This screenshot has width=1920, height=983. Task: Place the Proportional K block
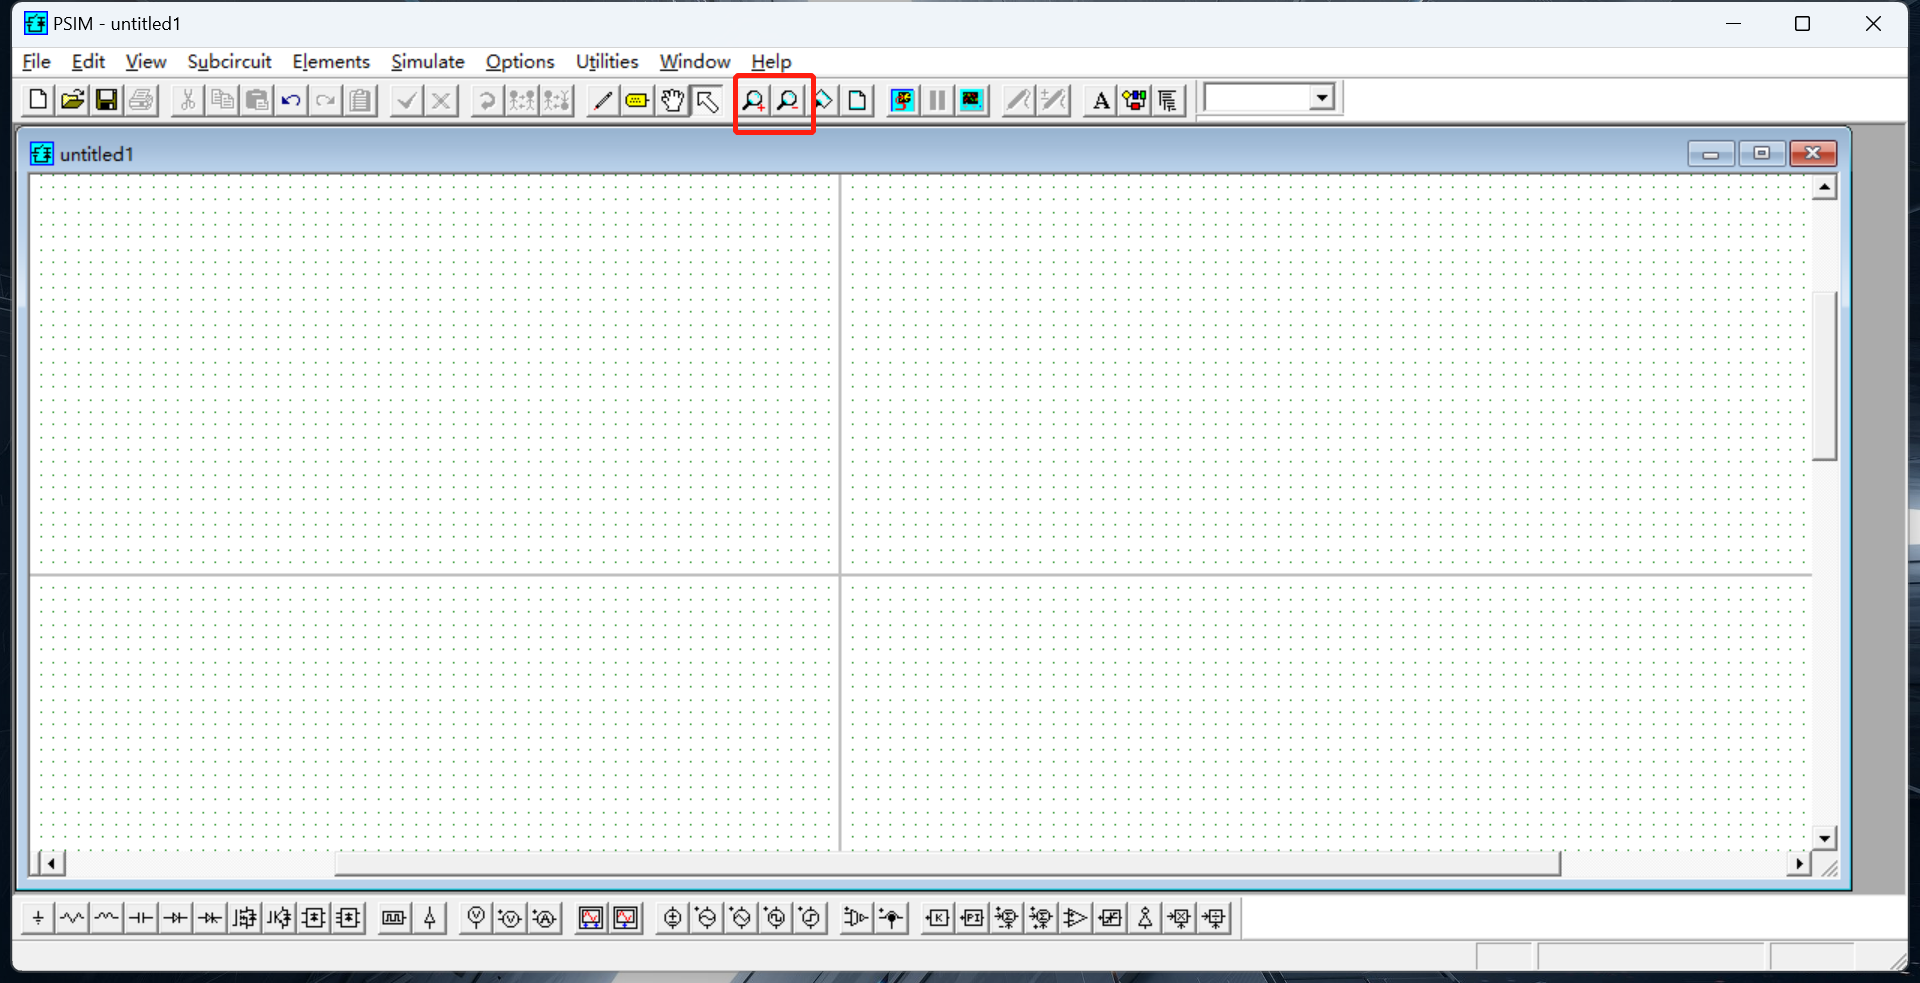coord(937,917)
